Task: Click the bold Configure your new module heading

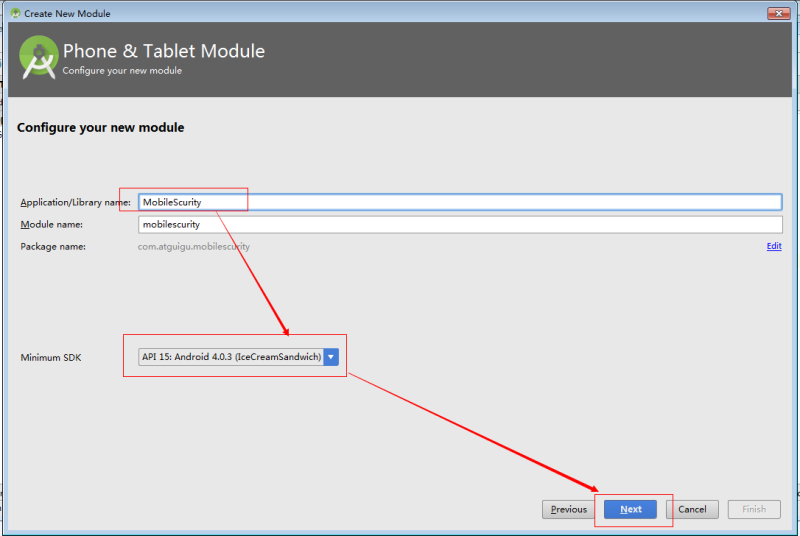Action: pyautogui.click(x=101, y=127)
